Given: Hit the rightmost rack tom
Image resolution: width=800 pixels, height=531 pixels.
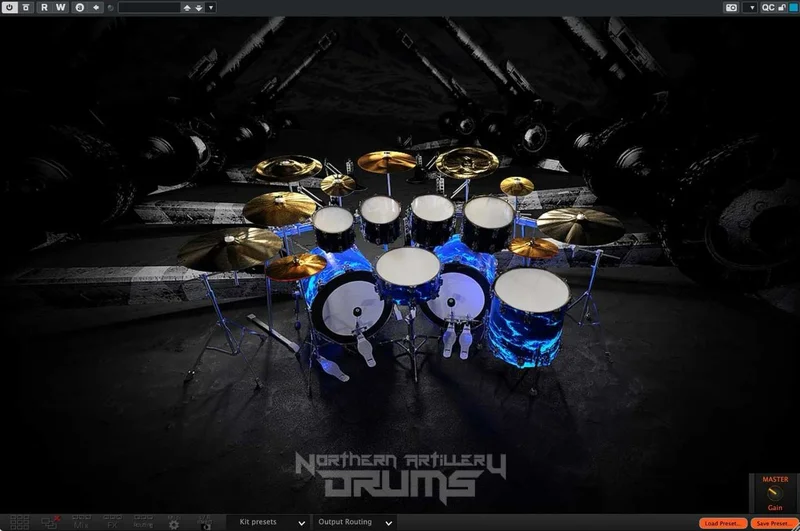Looking at the screenshot, I should [x=489, y=212].
